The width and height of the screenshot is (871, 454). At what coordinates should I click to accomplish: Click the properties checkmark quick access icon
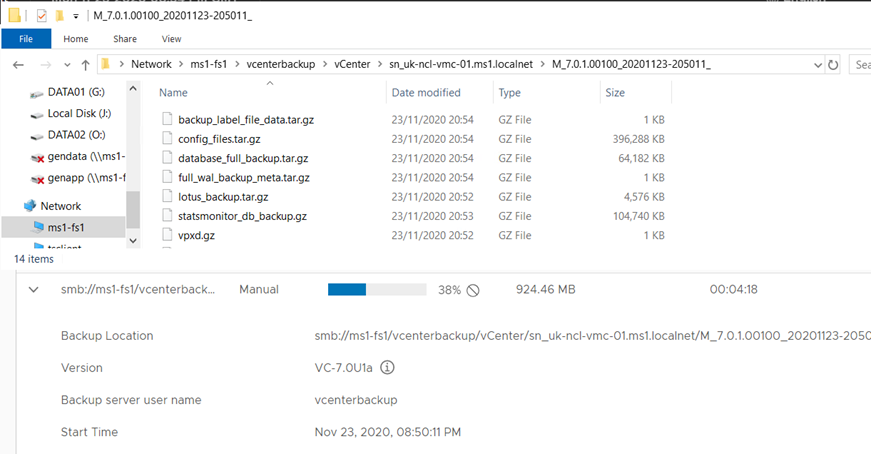[42, 16]
